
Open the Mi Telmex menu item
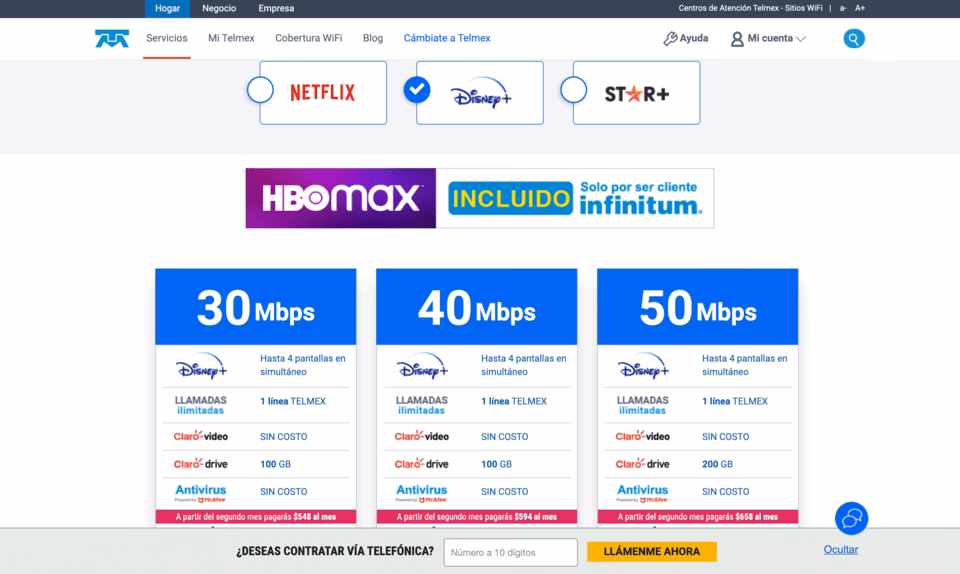coord(231,38)
